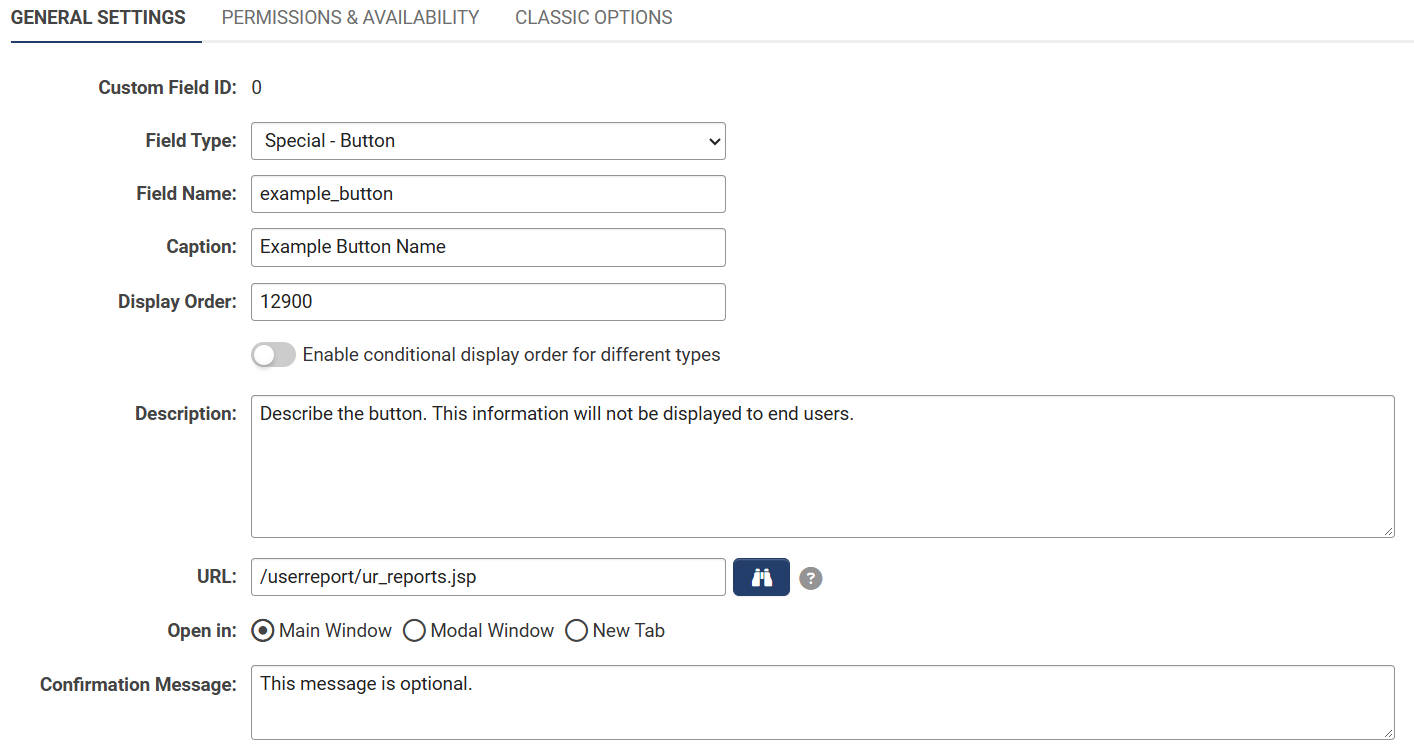
Task: Click the Description textarea resize handle
Action: 1388,531
